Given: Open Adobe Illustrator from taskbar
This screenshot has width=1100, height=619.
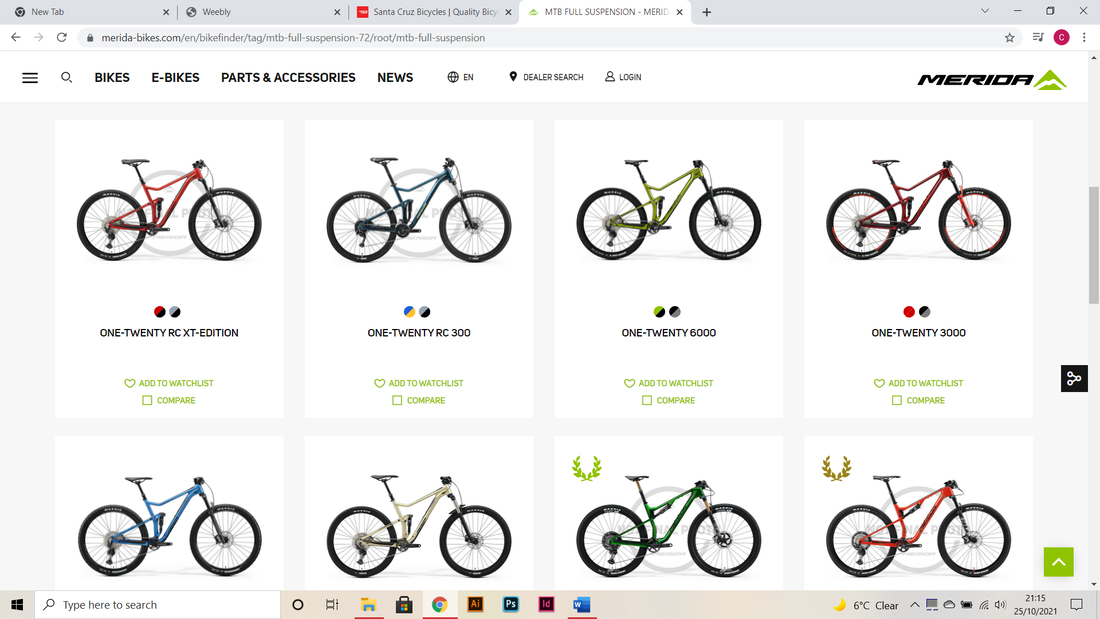Looking at the screenshot, I should tap(475, 604).
